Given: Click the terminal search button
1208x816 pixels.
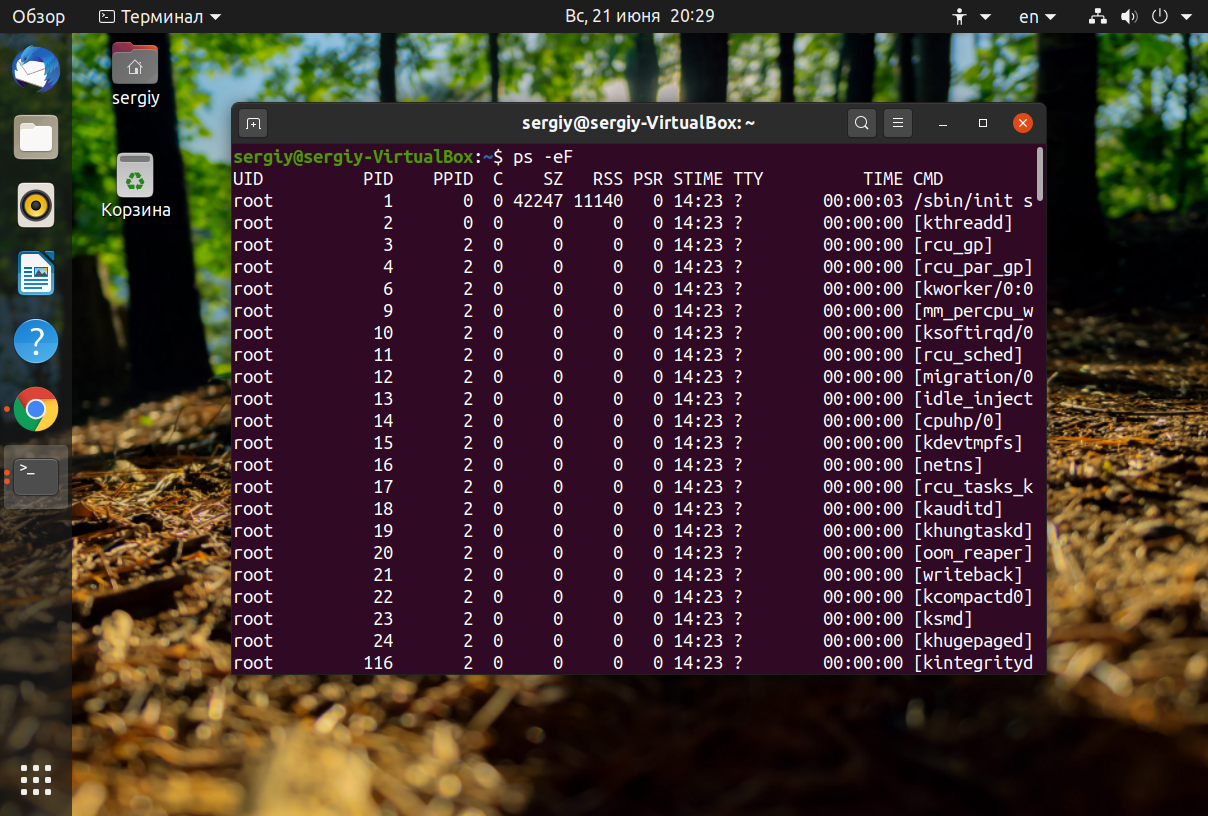Looking at the screenshot, I should point(861,123).
